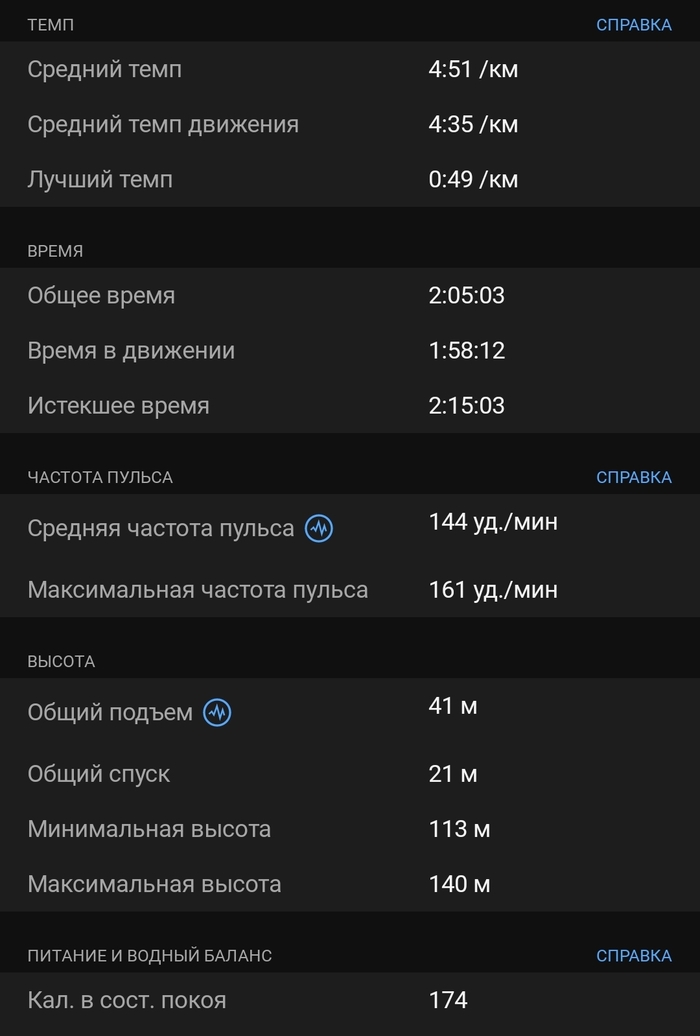The width and height of the screenshot is (700, 1036).
Task: Tap the pulse icon beside Общий подъем
Action: tap(217, 713)
